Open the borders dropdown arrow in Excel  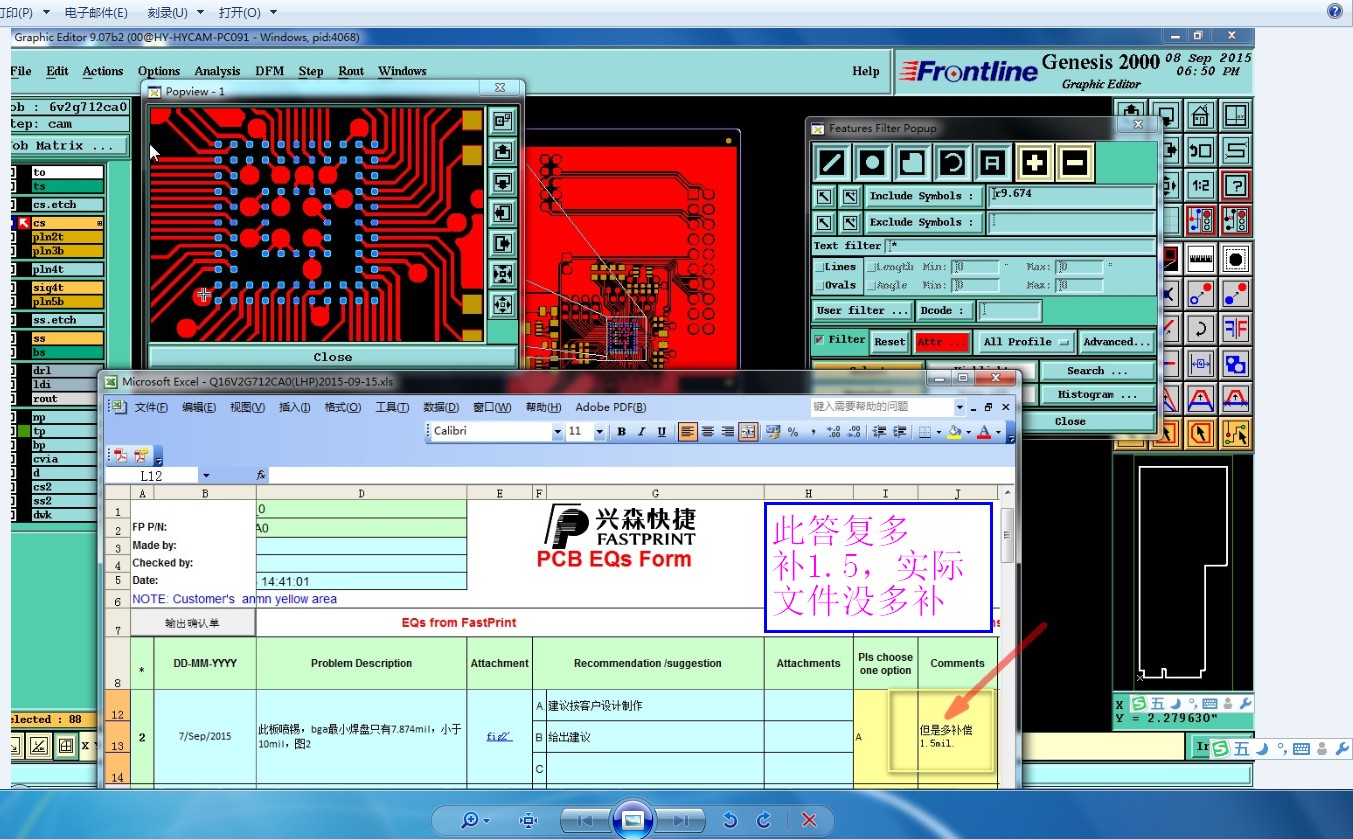(937, 432)
